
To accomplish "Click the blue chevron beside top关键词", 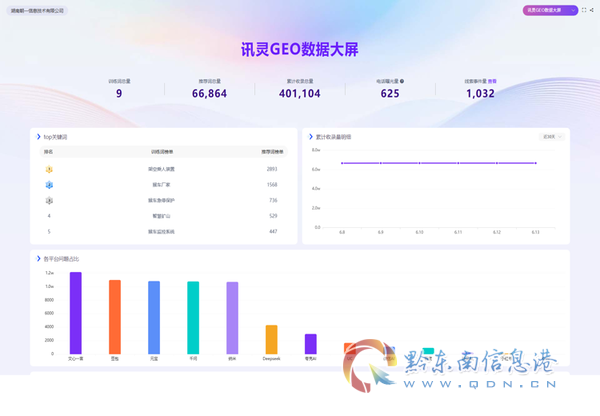I will 38,137.
